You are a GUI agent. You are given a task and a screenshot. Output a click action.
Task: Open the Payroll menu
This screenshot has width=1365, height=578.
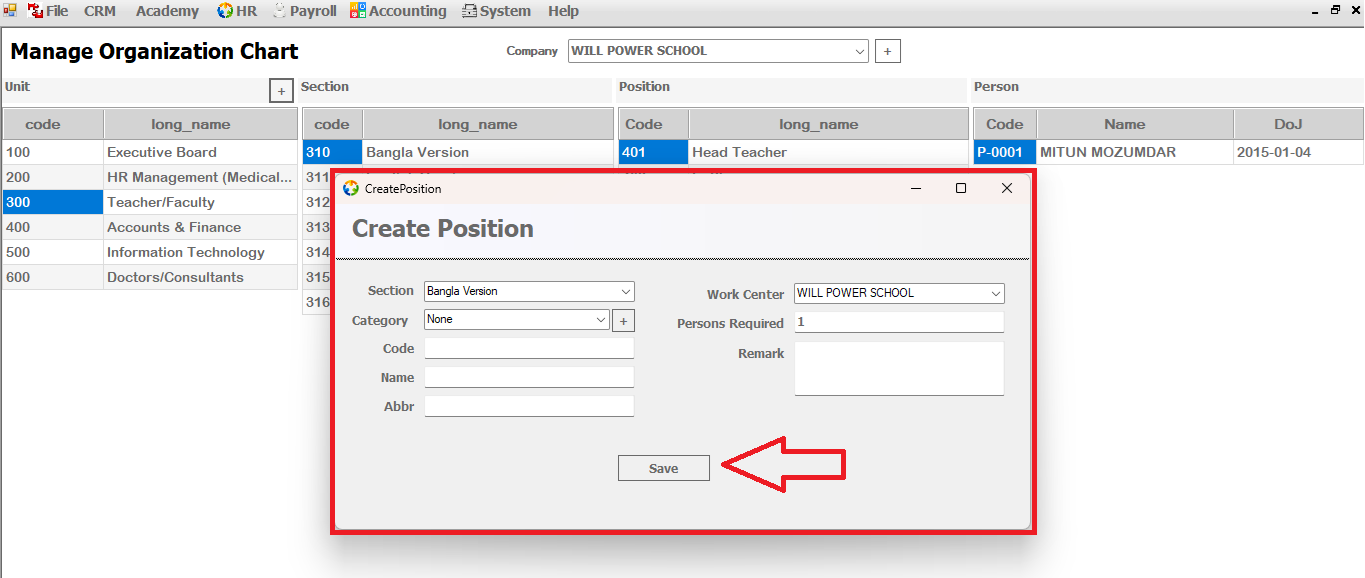(305, 11)
